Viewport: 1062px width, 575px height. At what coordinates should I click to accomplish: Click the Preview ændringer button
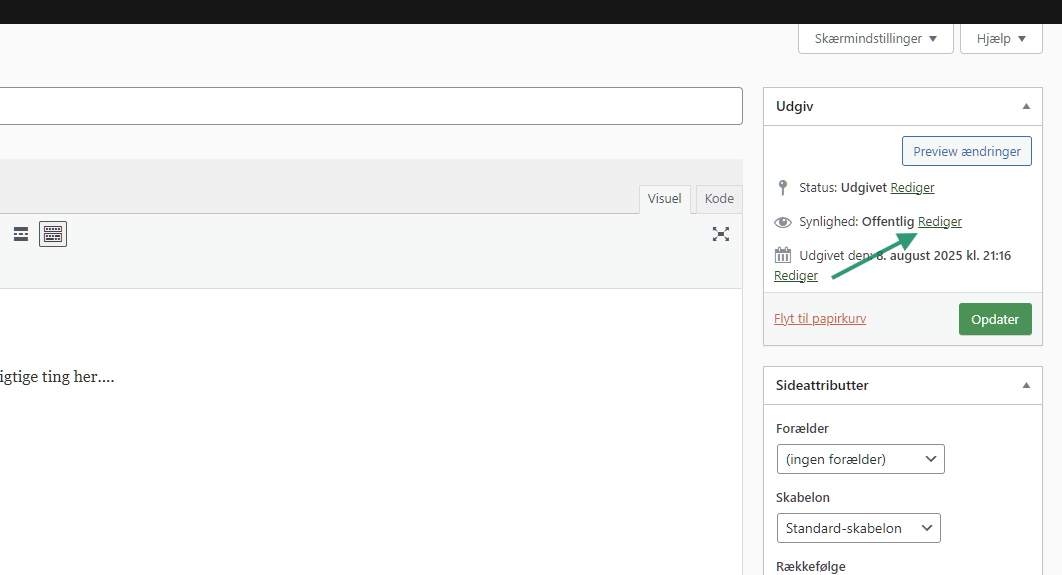[x=966, y=151]
